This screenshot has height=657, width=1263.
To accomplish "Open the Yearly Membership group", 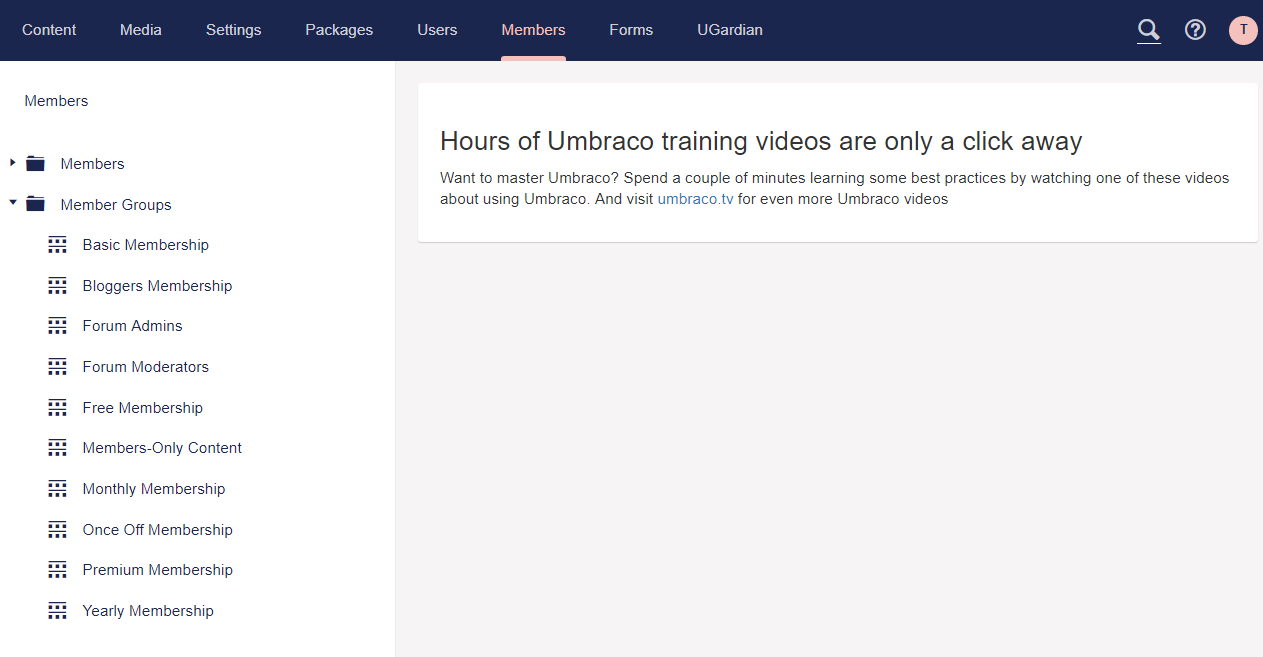I will pyautogui.click(x=148, y=611).
